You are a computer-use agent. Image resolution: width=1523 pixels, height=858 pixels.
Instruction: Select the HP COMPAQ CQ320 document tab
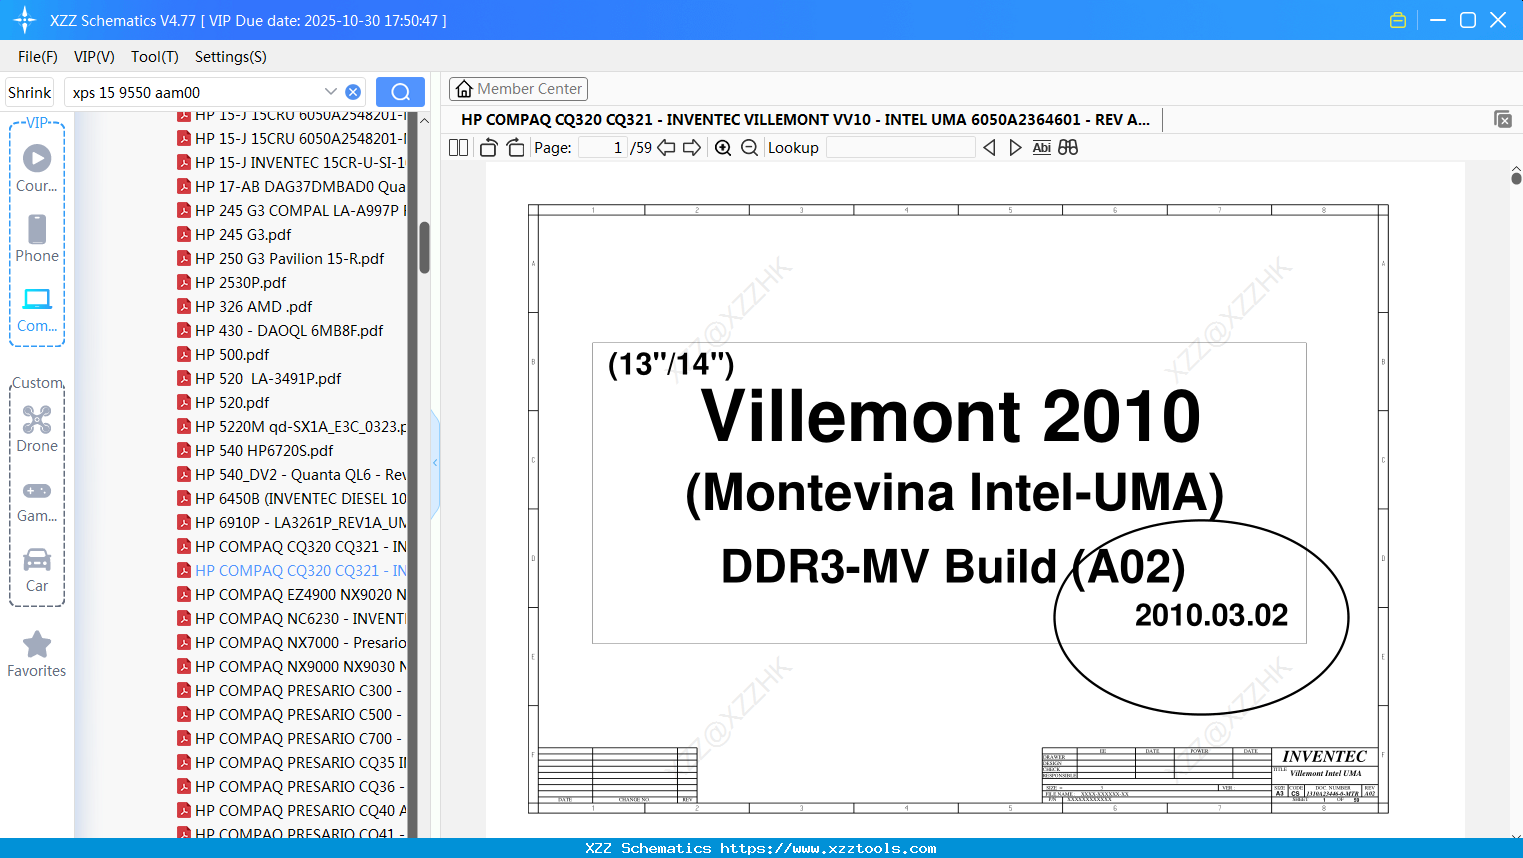[x=805, y=120]
